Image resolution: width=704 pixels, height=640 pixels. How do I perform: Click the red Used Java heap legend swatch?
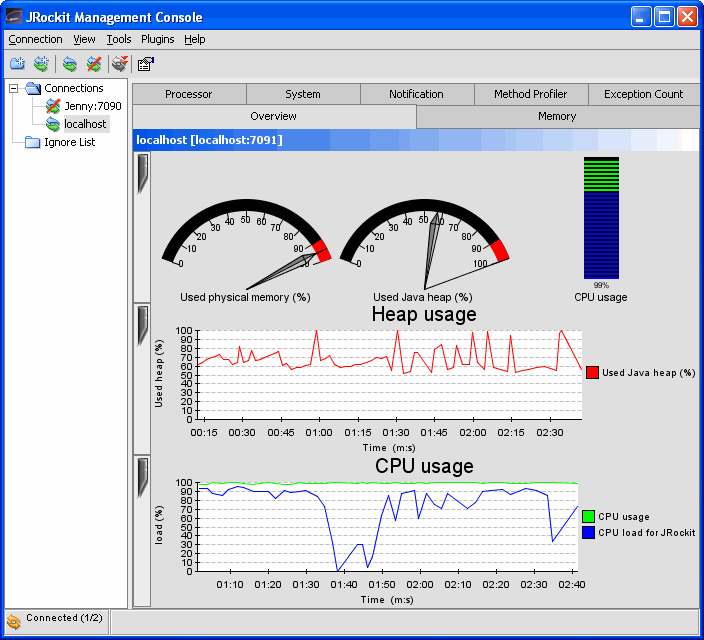[x=592, y=372]
